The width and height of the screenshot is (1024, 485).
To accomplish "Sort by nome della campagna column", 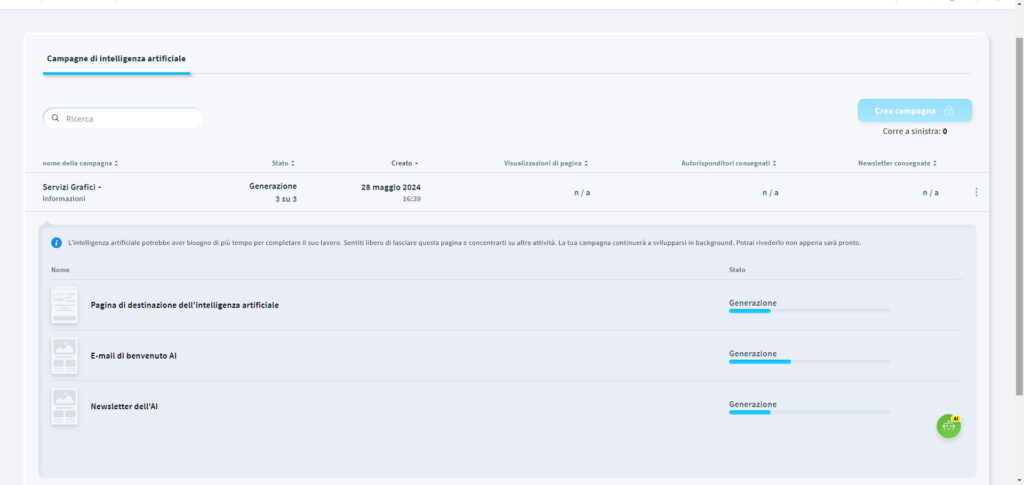I will pyautogui.click(x=80, y=163).
